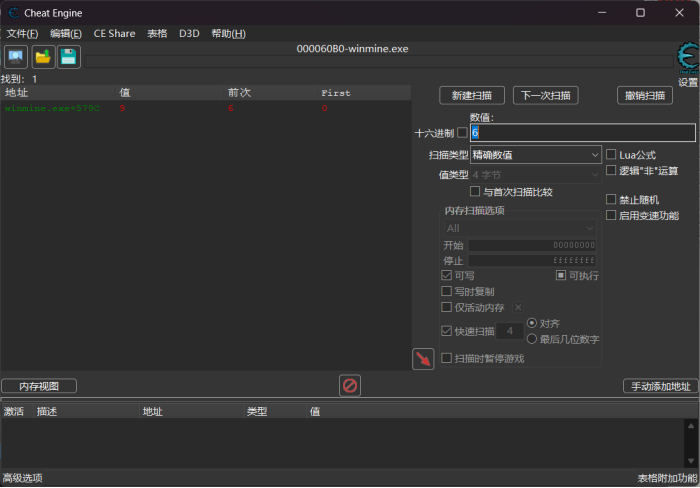Click the red arrow add-to-list icon

(x=423, y=359)
